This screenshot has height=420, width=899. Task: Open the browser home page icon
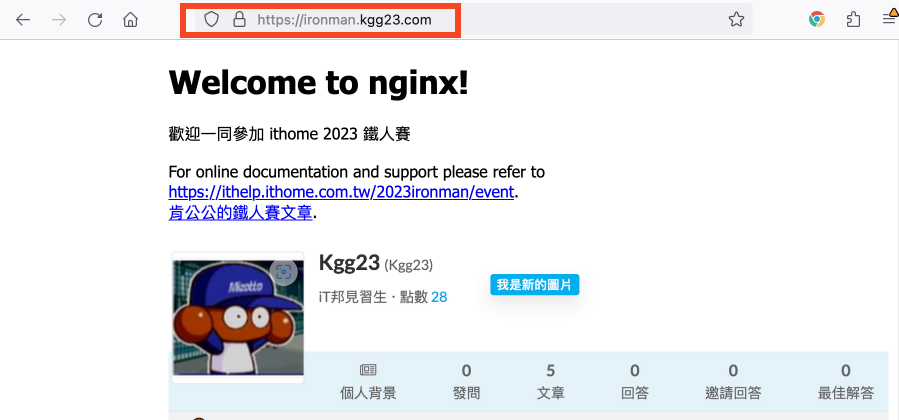click(131, 20)
